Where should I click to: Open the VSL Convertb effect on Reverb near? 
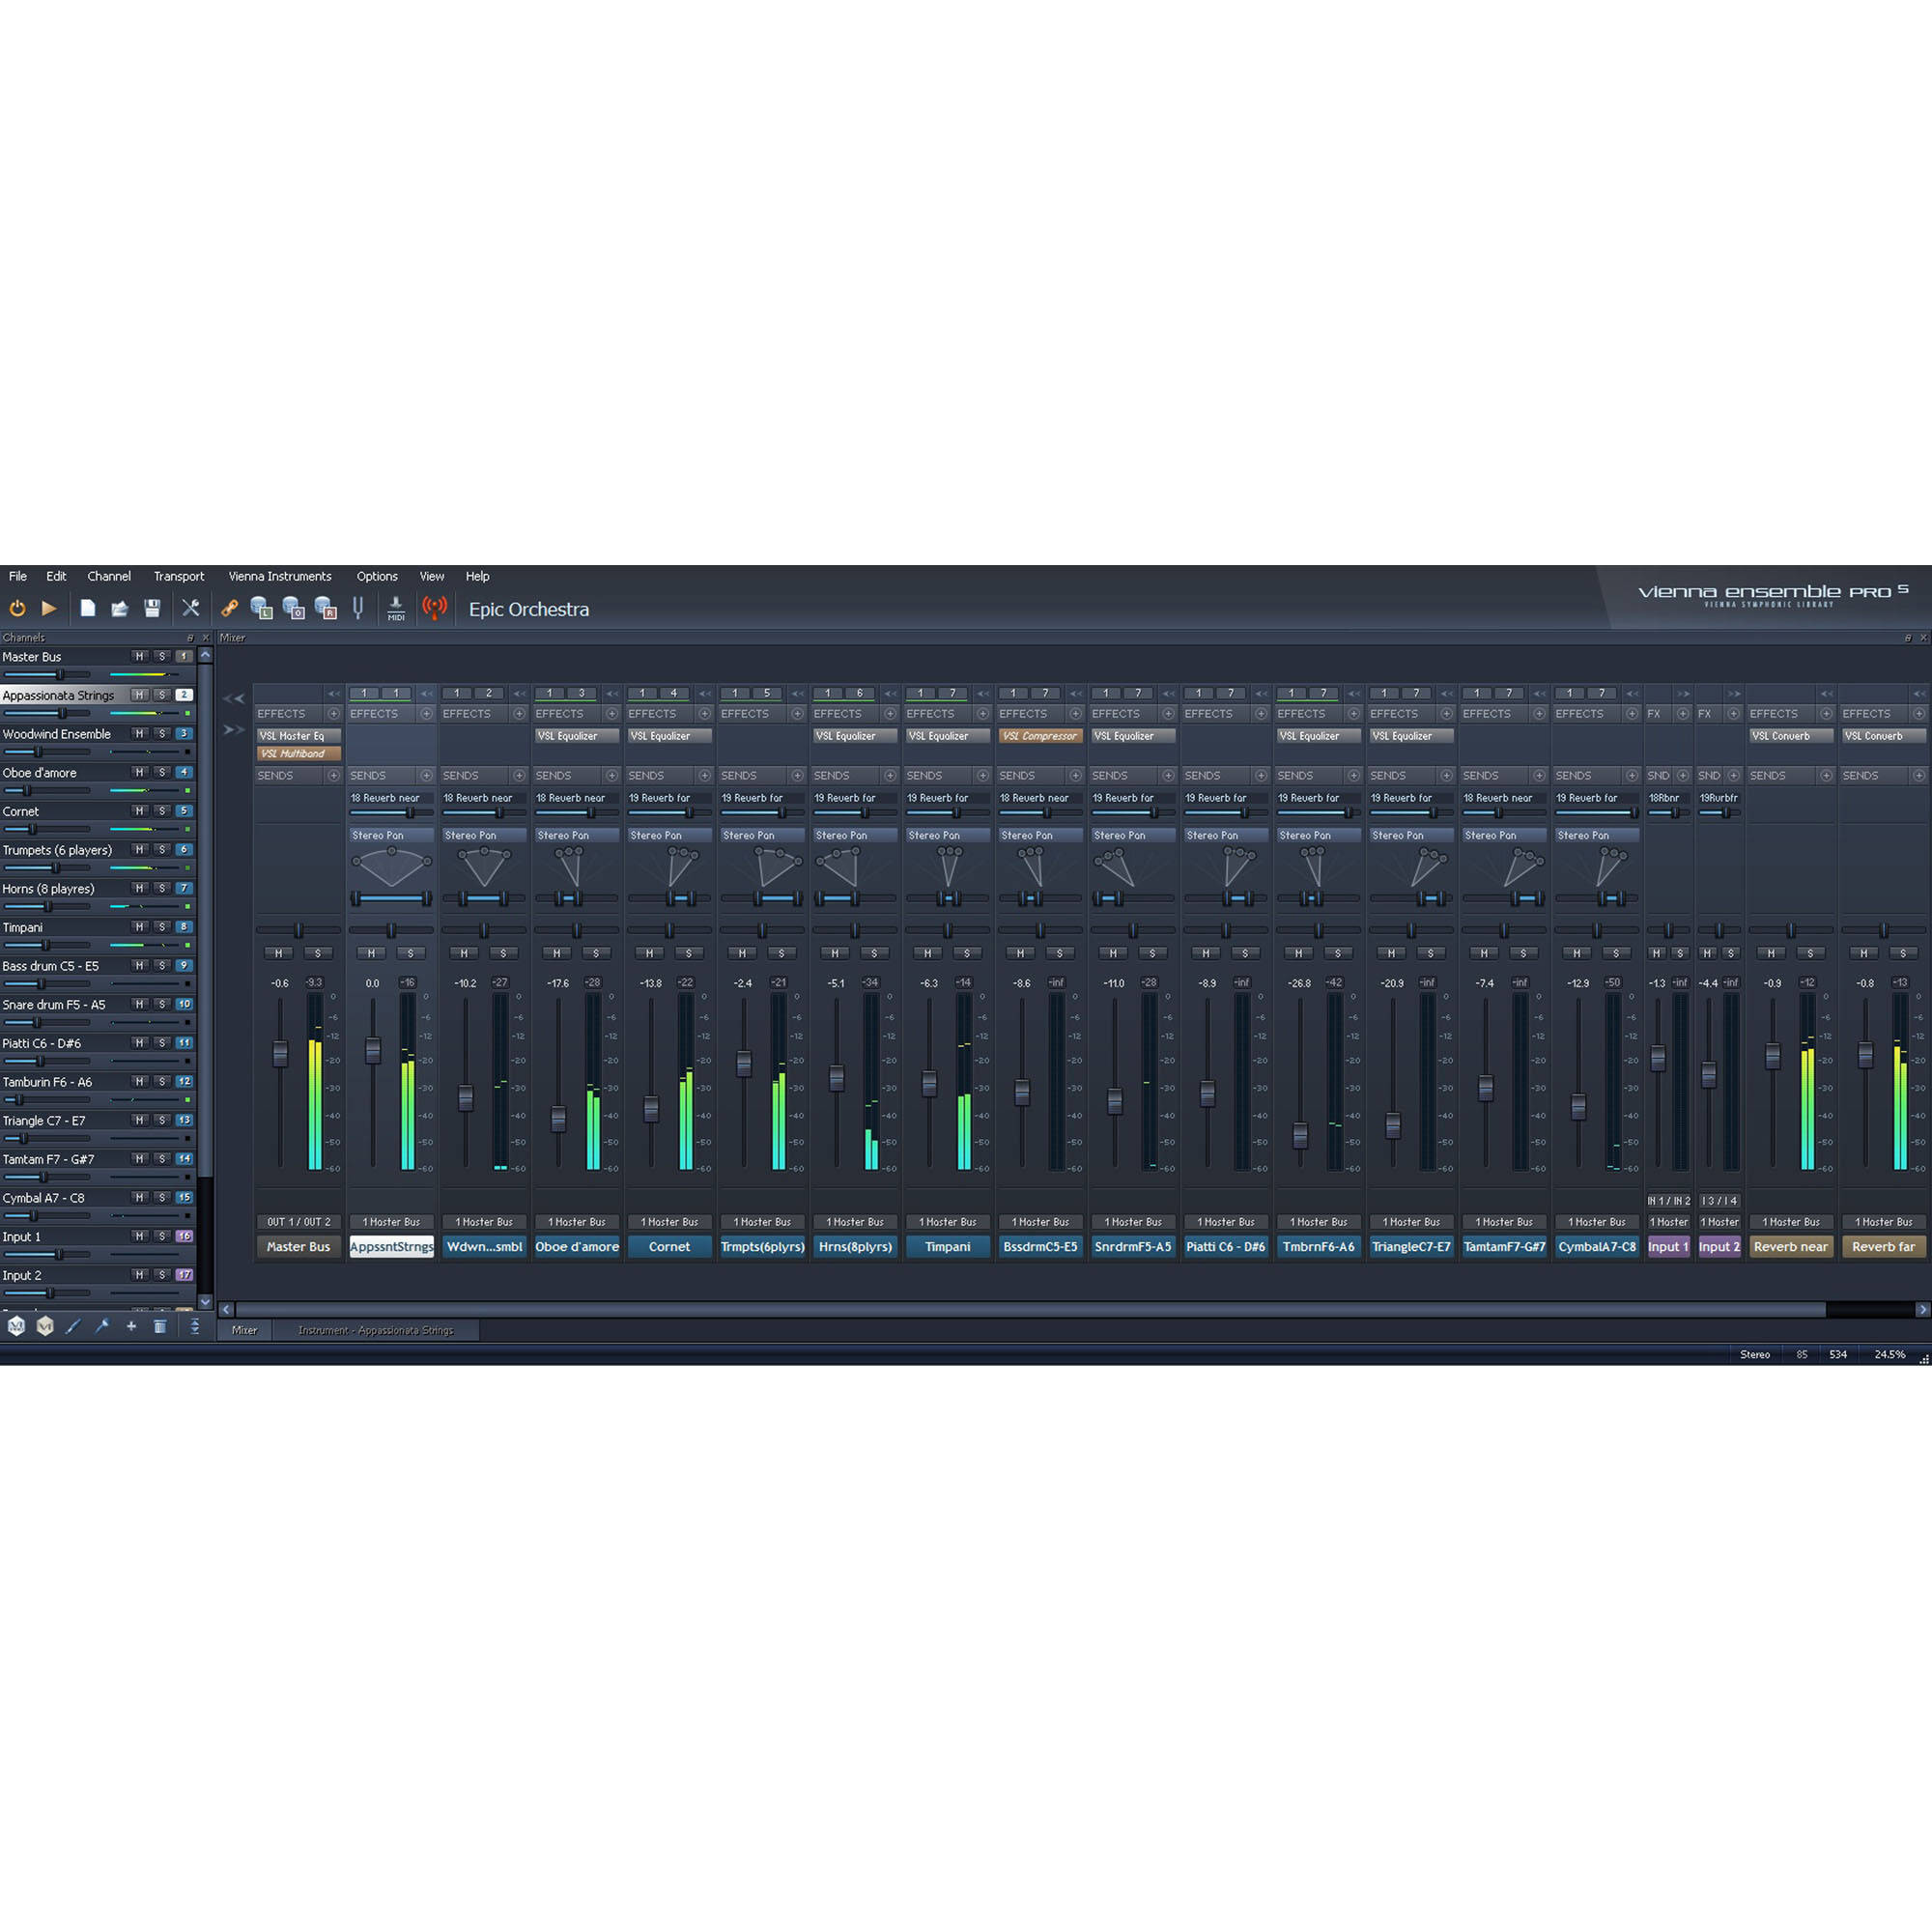[x=1791, y=736]
